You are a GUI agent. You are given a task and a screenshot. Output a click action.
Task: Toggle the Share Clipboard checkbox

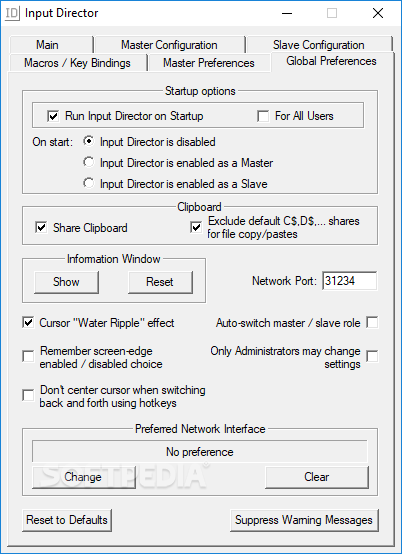[41, 228]
